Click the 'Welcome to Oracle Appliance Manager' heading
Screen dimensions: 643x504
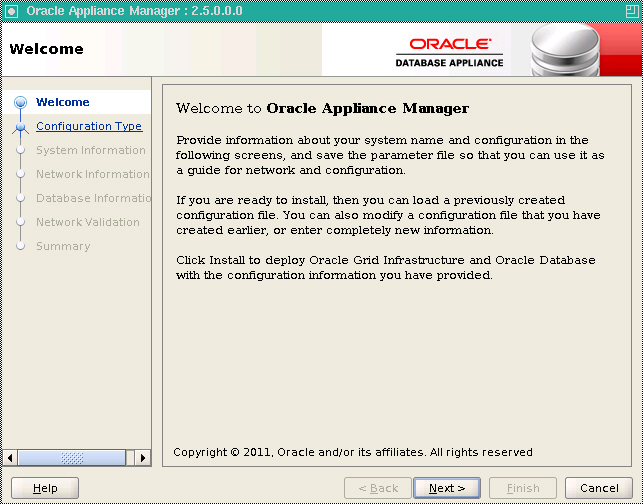tap(322, 108)
